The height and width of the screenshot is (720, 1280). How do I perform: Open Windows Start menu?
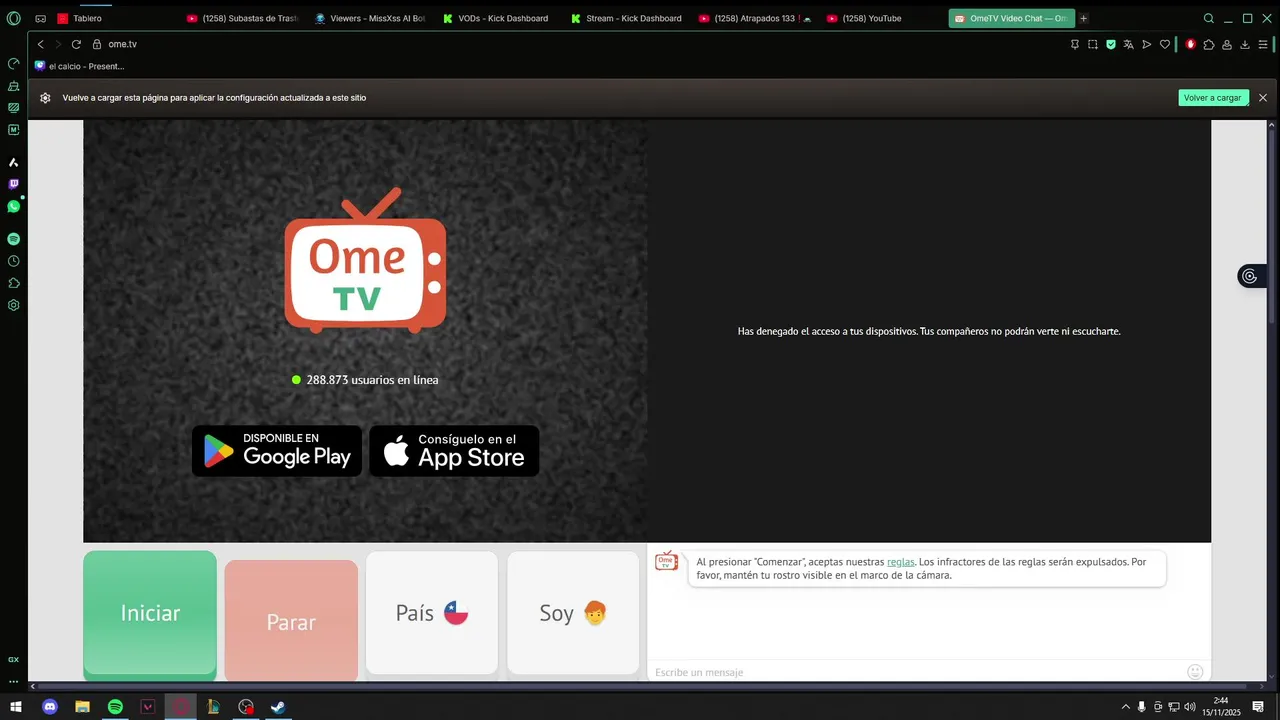coord(16,707)
